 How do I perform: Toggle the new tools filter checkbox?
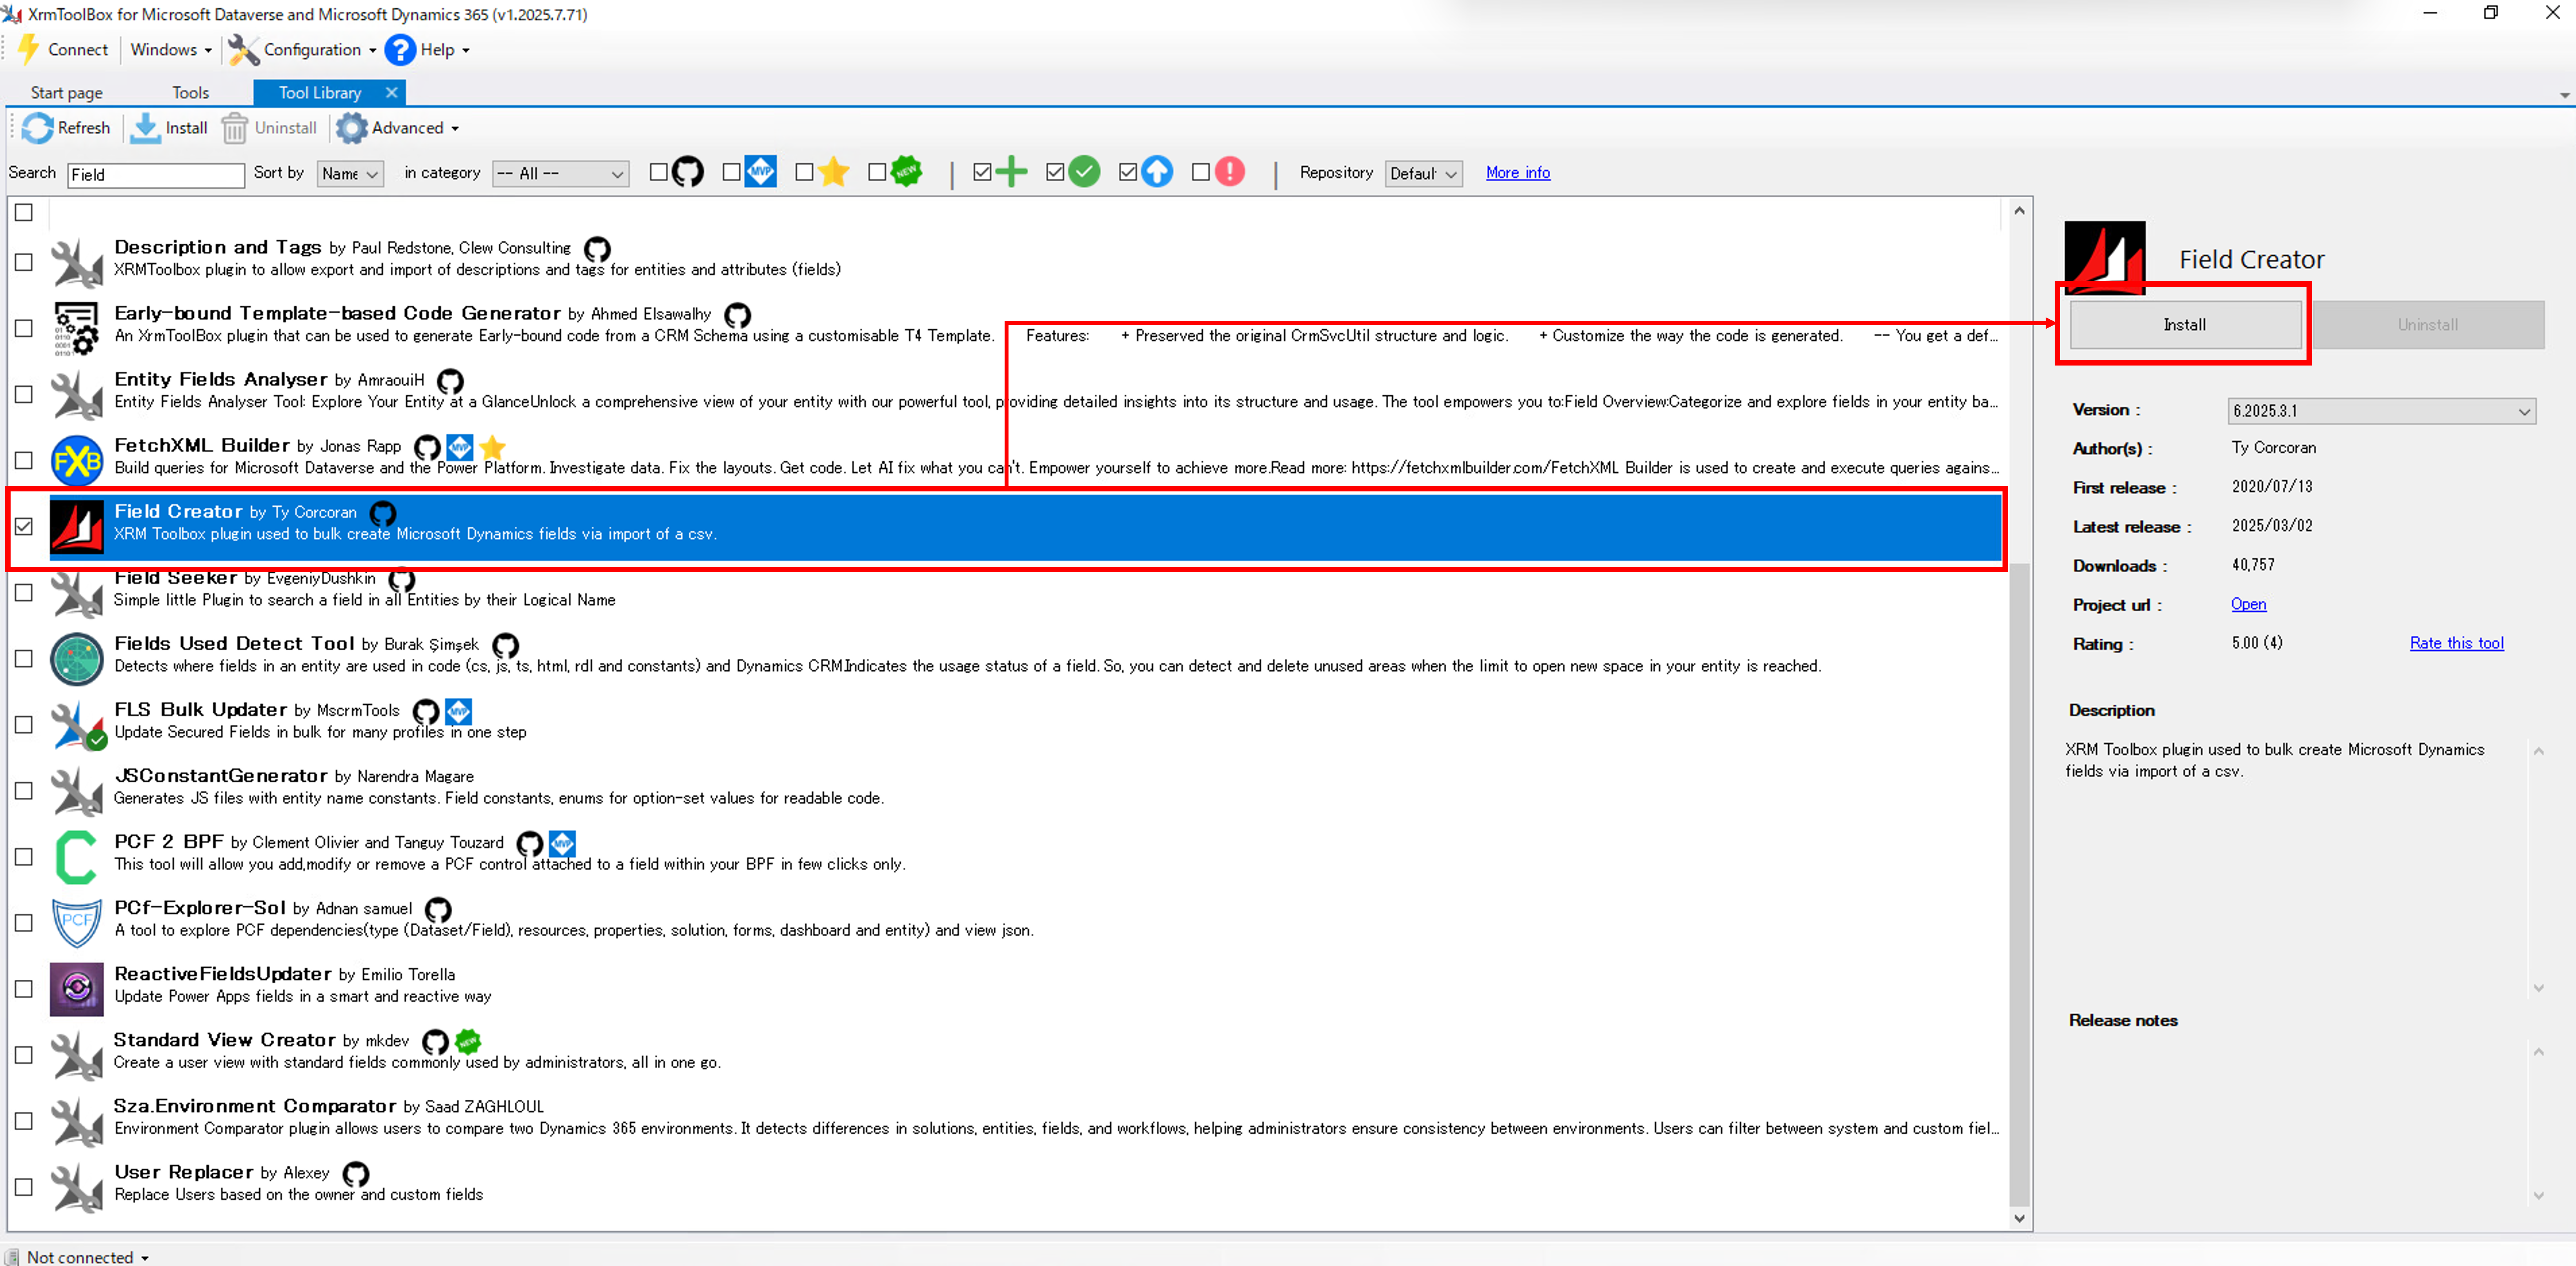[877, 172]
